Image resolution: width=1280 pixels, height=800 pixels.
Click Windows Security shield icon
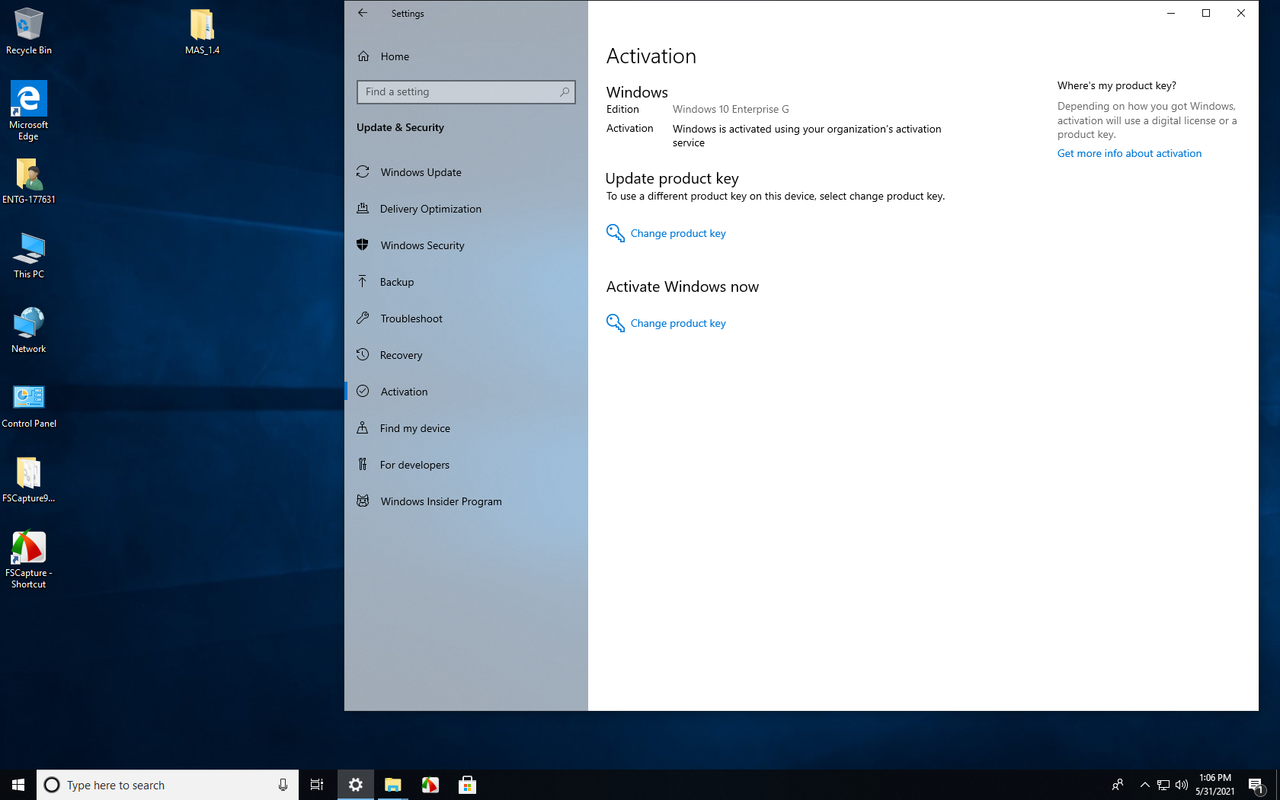pyautogui.click(x=363, y=245)
